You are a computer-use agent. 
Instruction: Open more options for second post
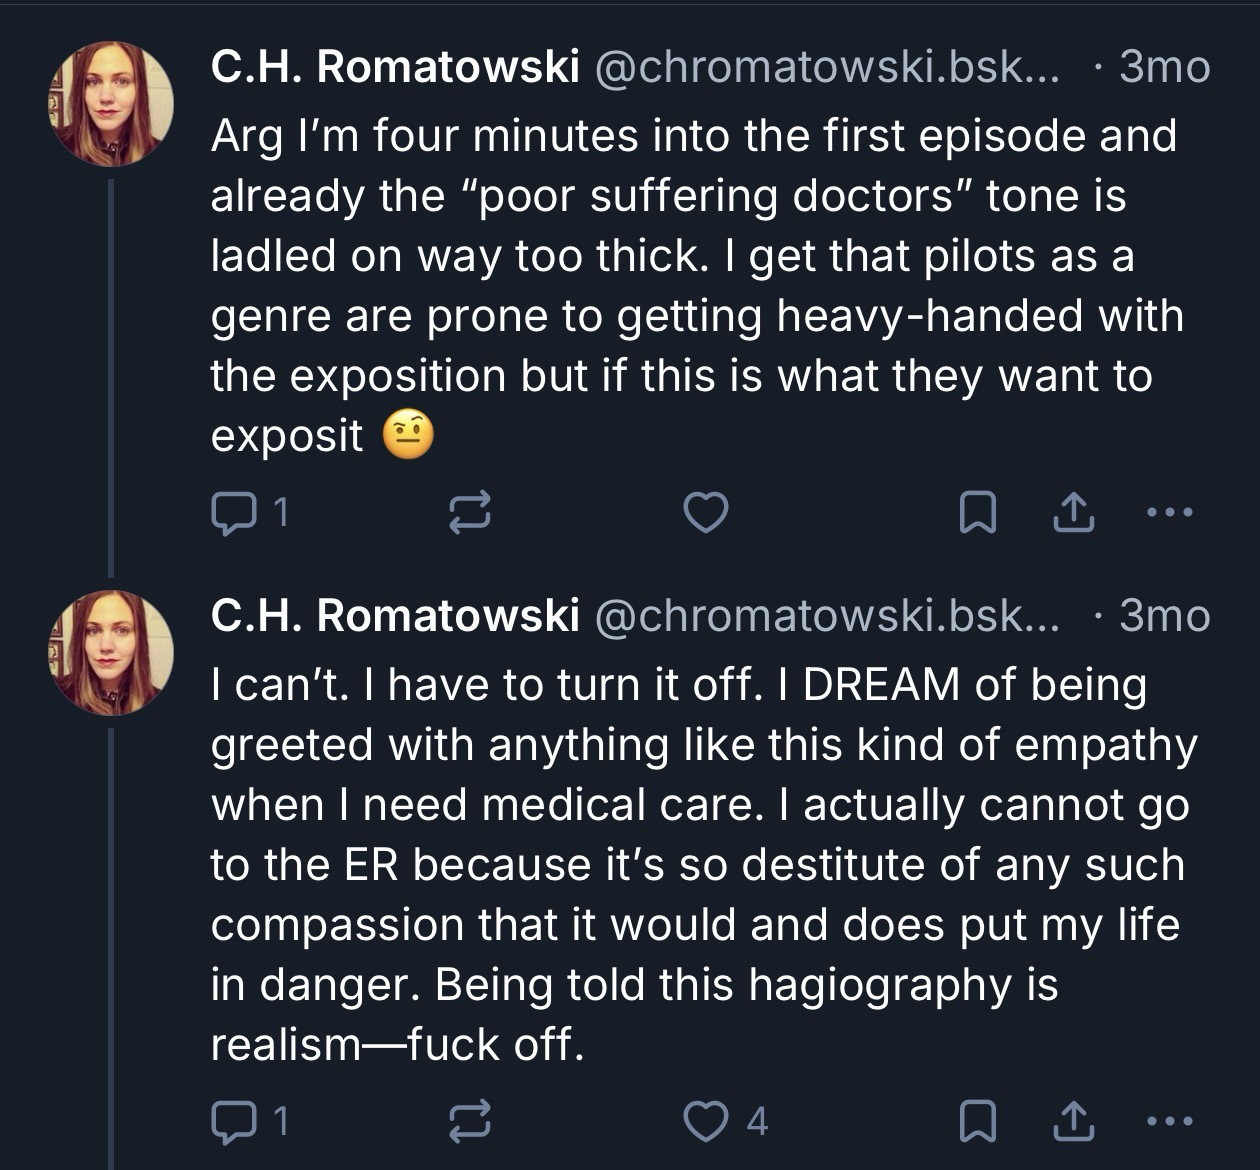pos(1167,1121)
